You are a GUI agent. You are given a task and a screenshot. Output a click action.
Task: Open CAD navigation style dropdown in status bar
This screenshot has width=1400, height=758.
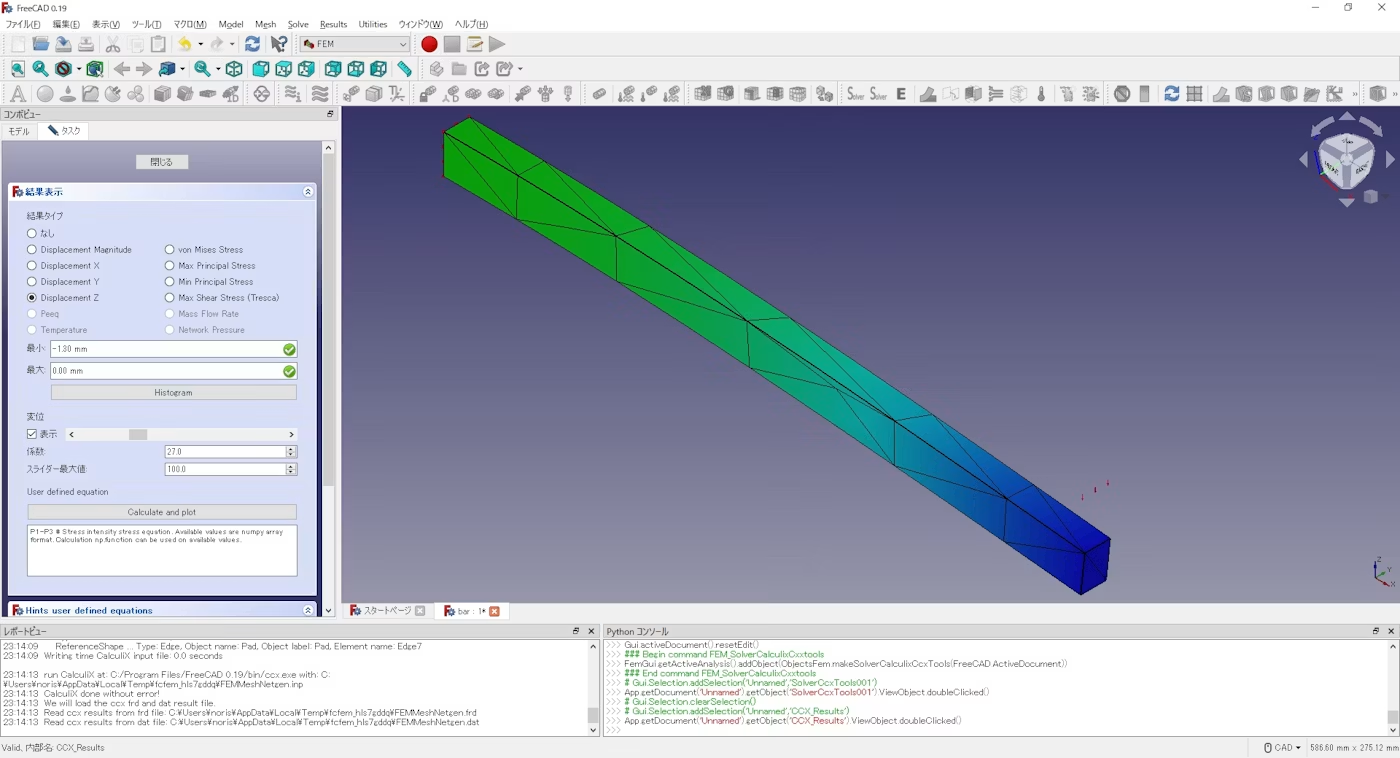click(x=1282, y=748)
